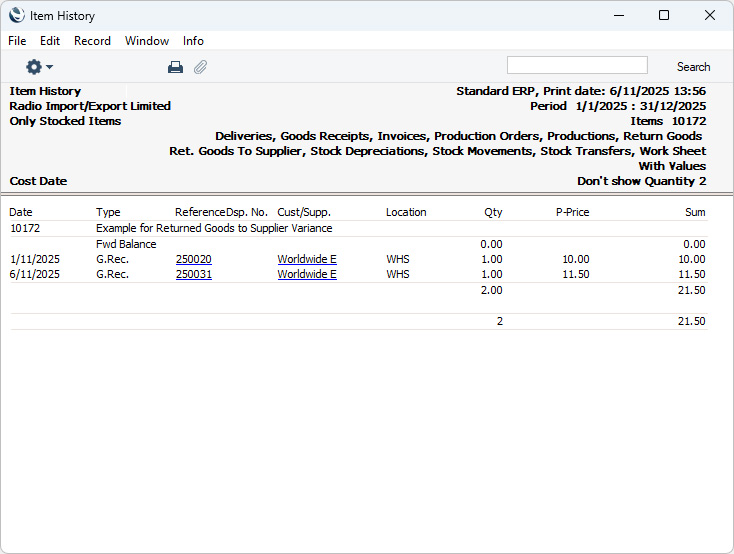Open the Edit menu
Viewport: 734px width, 554px height.
point(50,41)
